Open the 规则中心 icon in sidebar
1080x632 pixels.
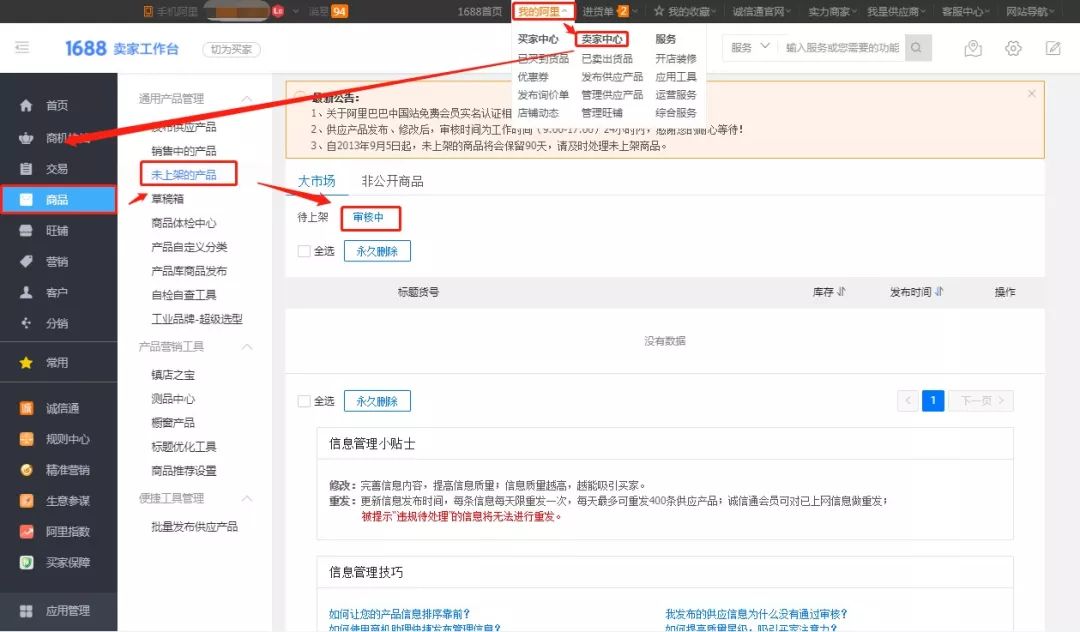[x=26, y=439]
